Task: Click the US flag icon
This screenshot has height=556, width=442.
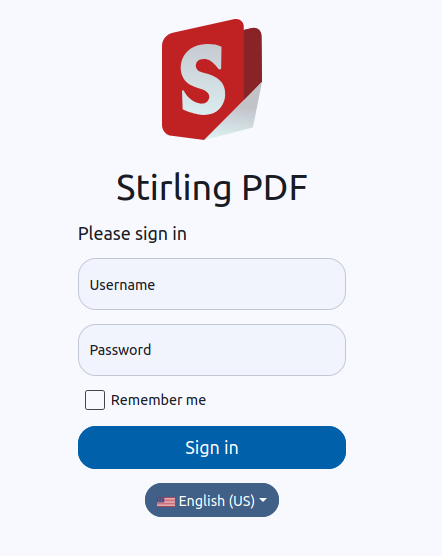Action: (x=166, y=501)
